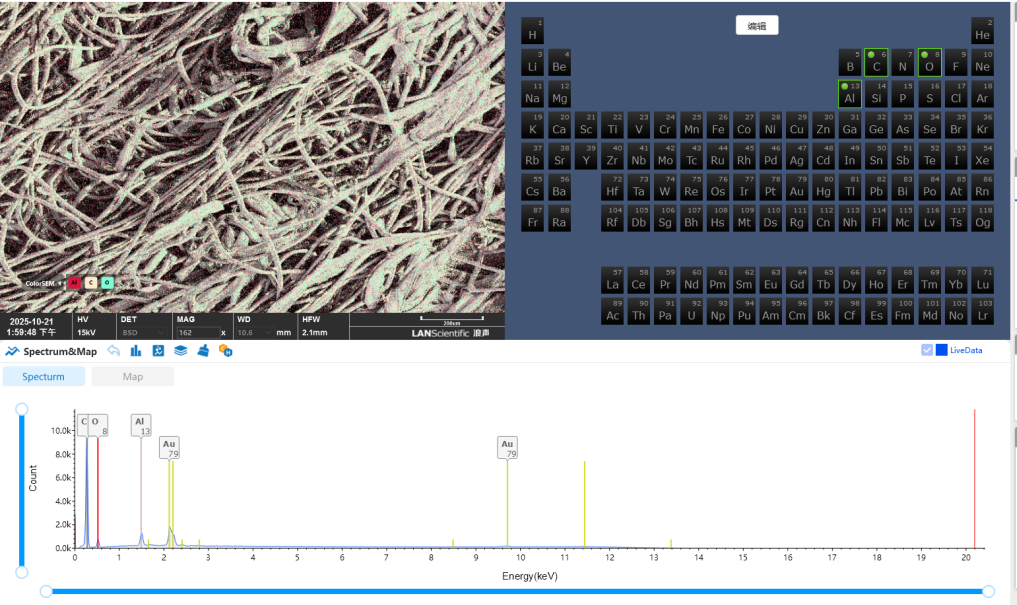
Task: Click the blue square scatter chart icon
Action: point(158,351)
